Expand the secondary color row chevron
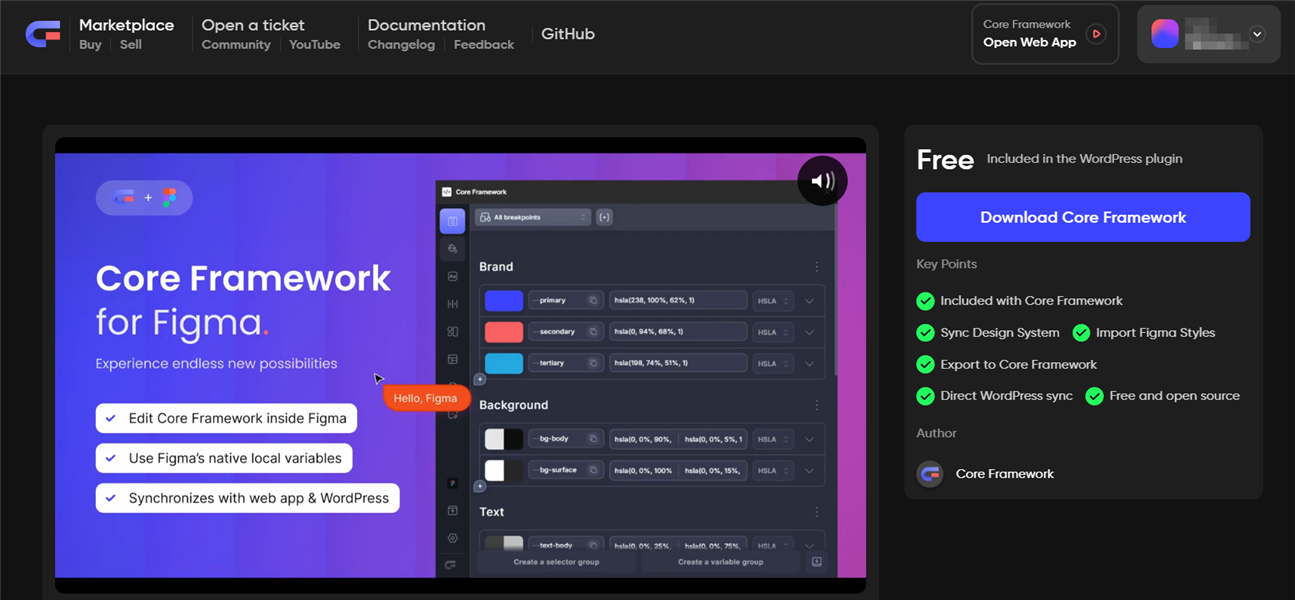 (810, 332)
